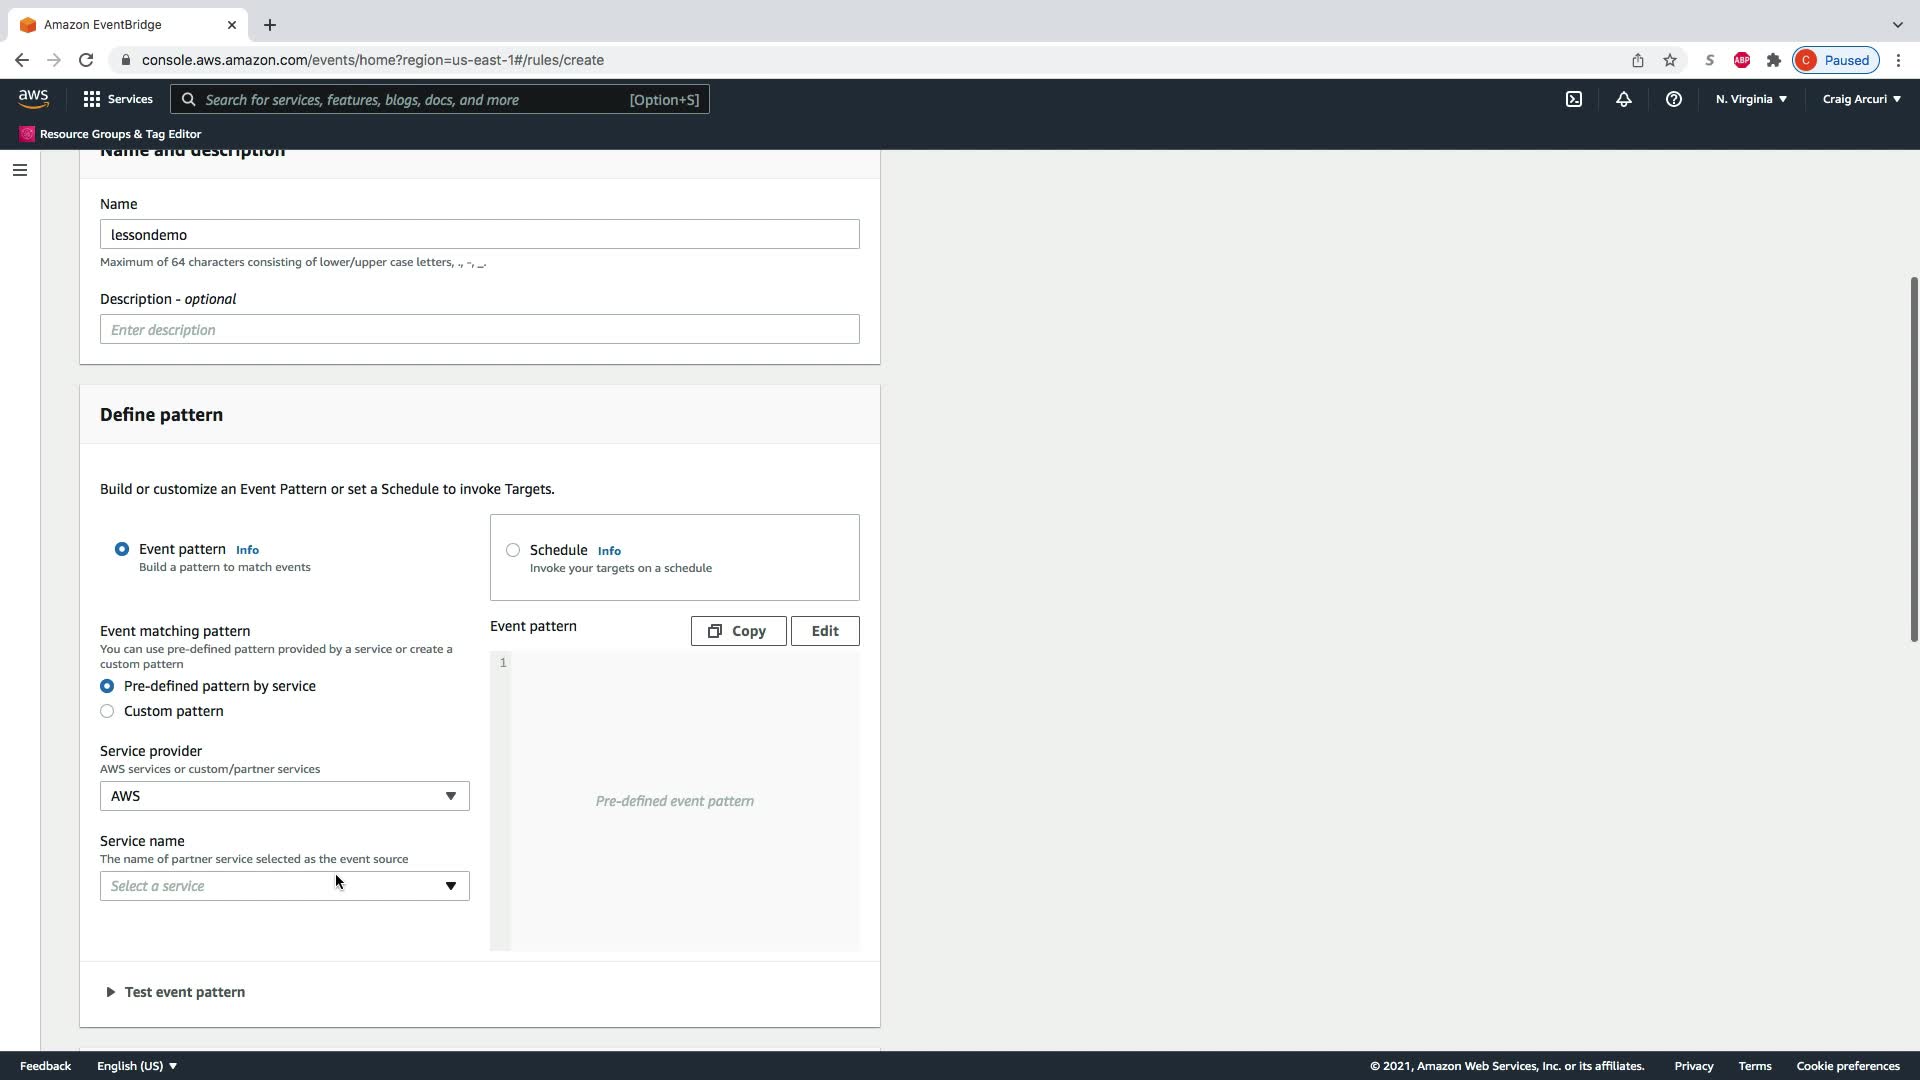Click the Edit event pattern button
Viewport: 1920px width, 1080px height.
coord(824,631)
